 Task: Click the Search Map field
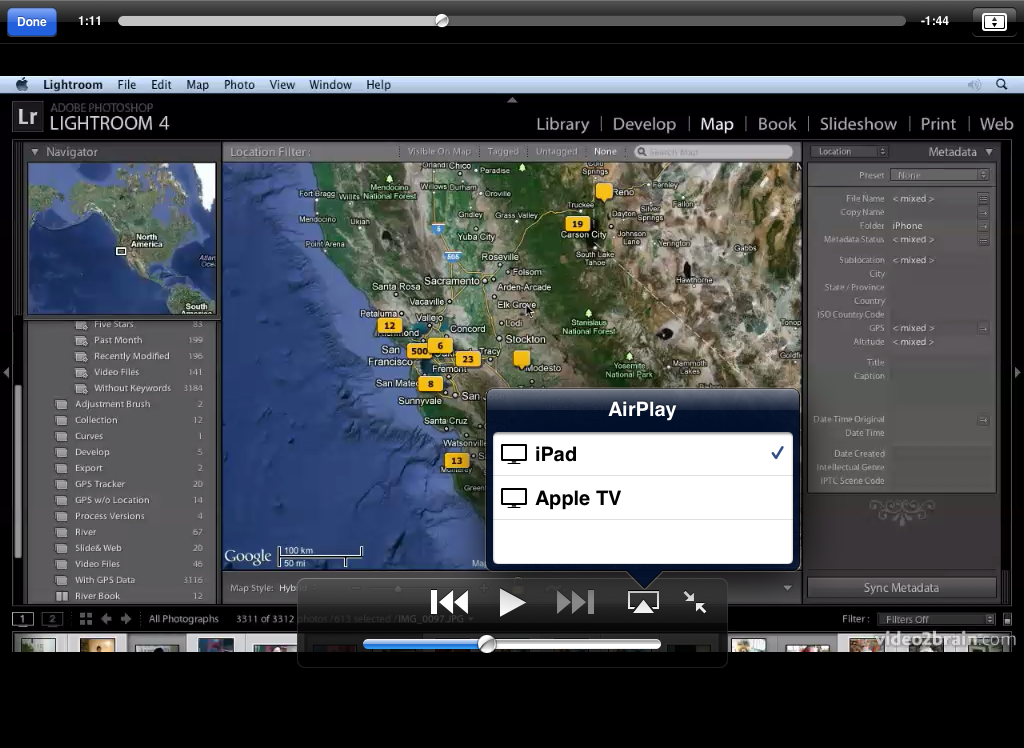pyautogui.click(x=713, y=152)
